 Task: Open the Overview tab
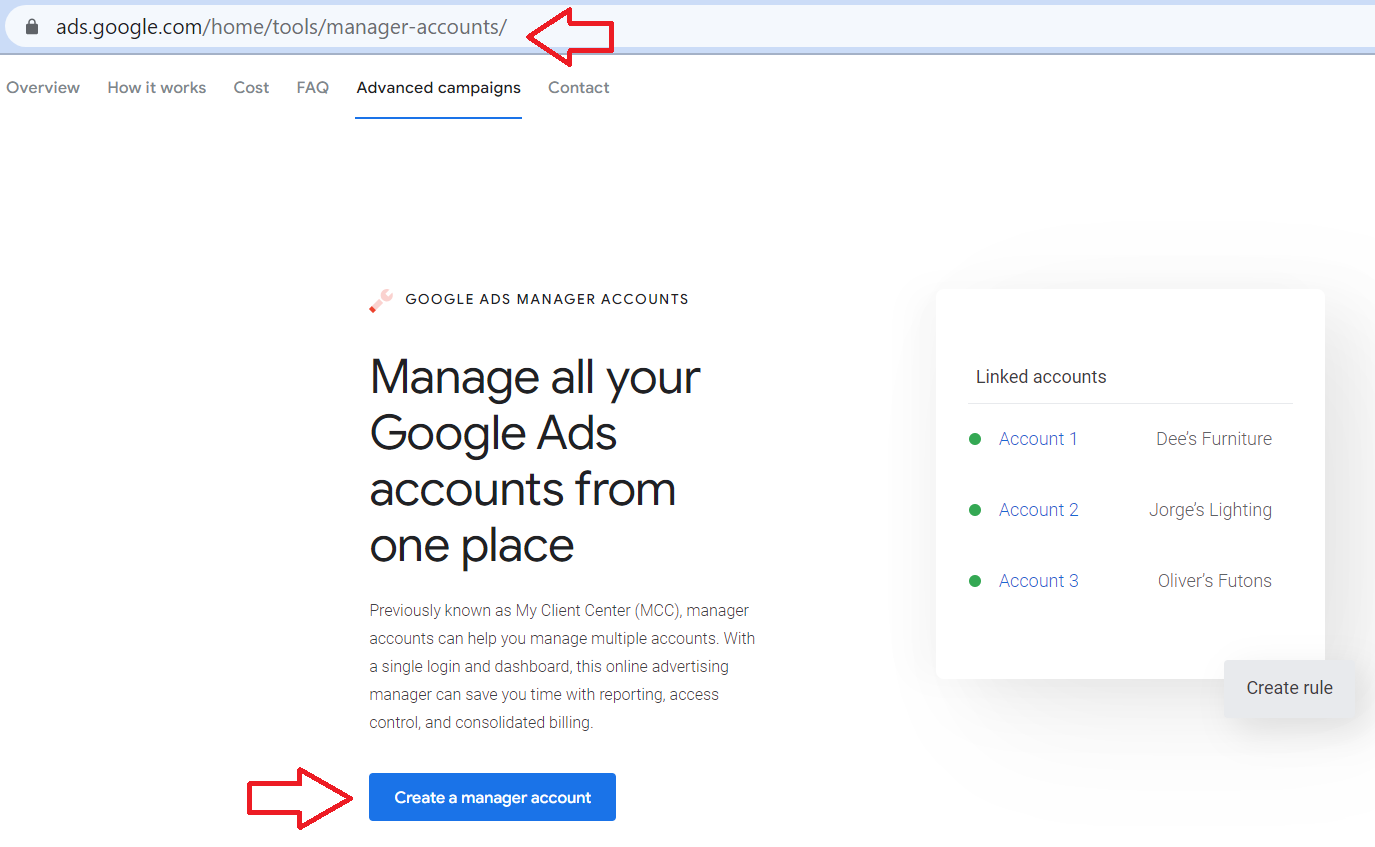(43, 88)
